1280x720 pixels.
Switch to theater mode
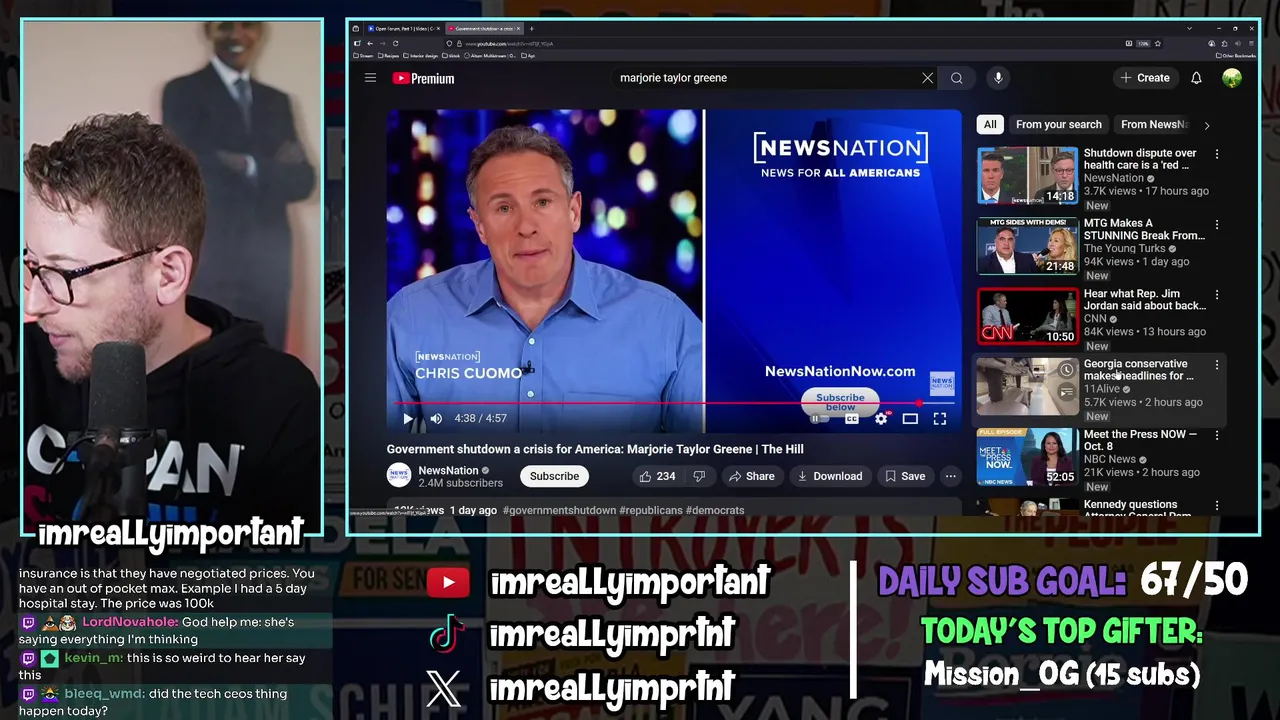(910, 419)
